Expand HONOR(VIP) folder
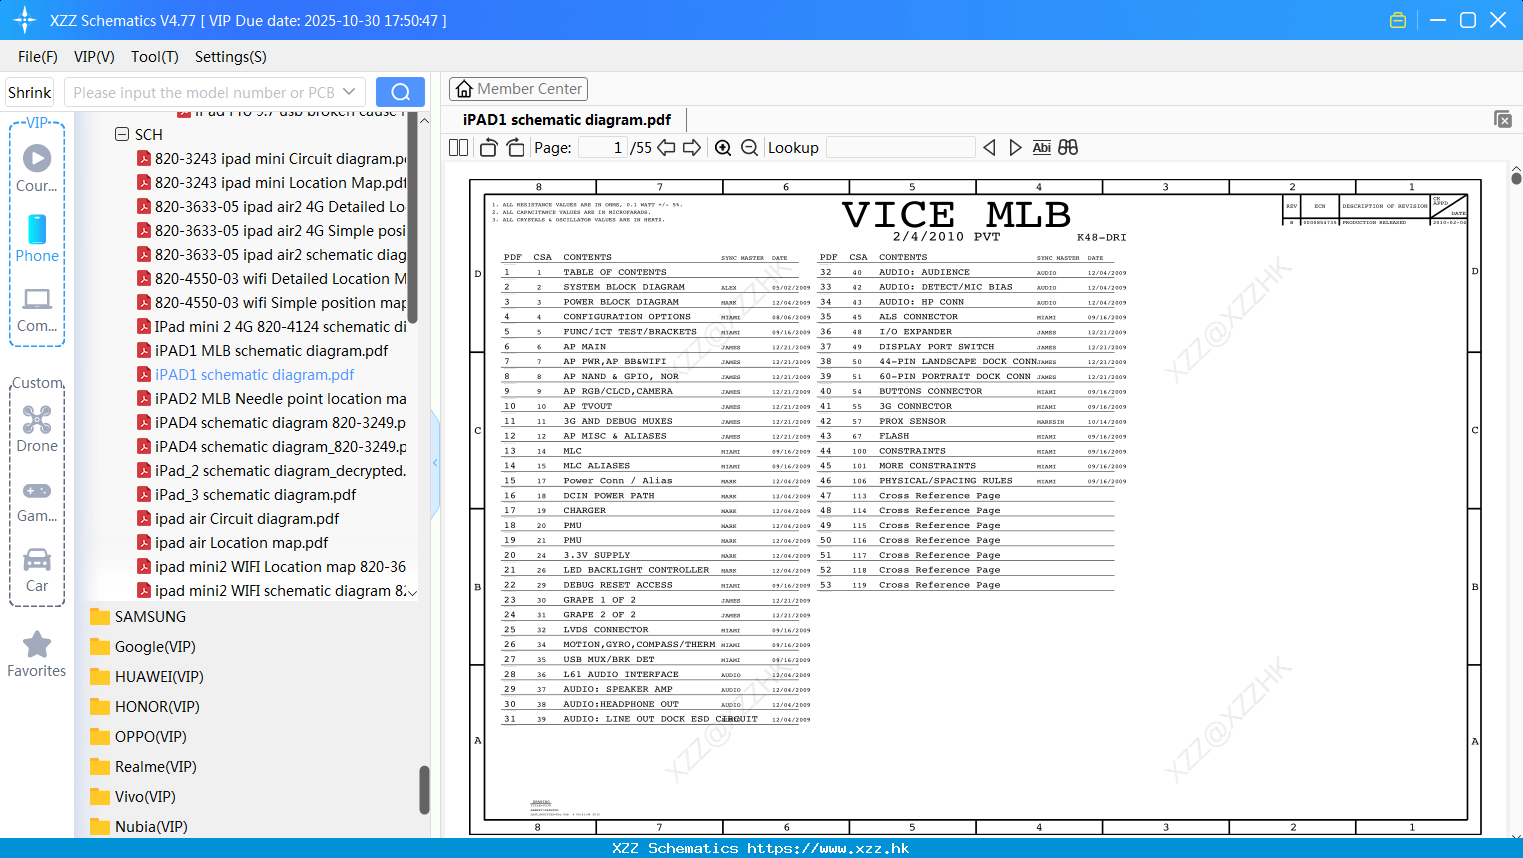 click(x=146, y=707)
